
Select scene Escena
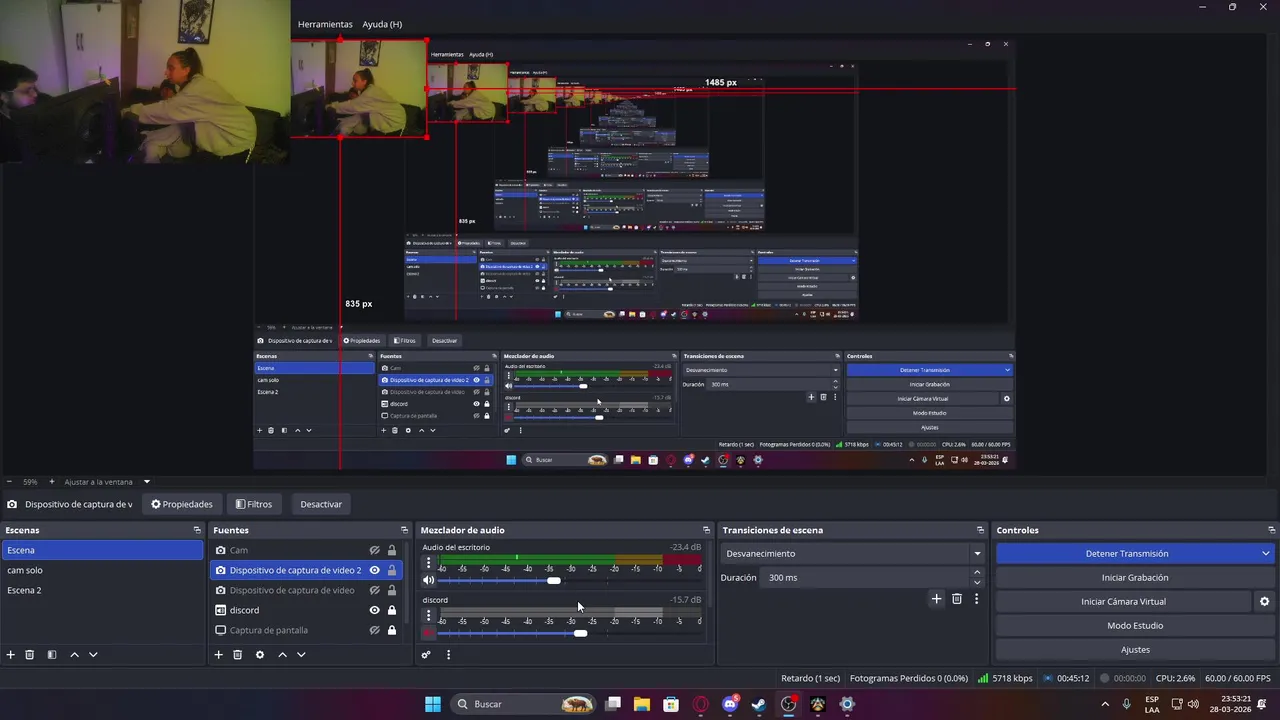(102, 550)
